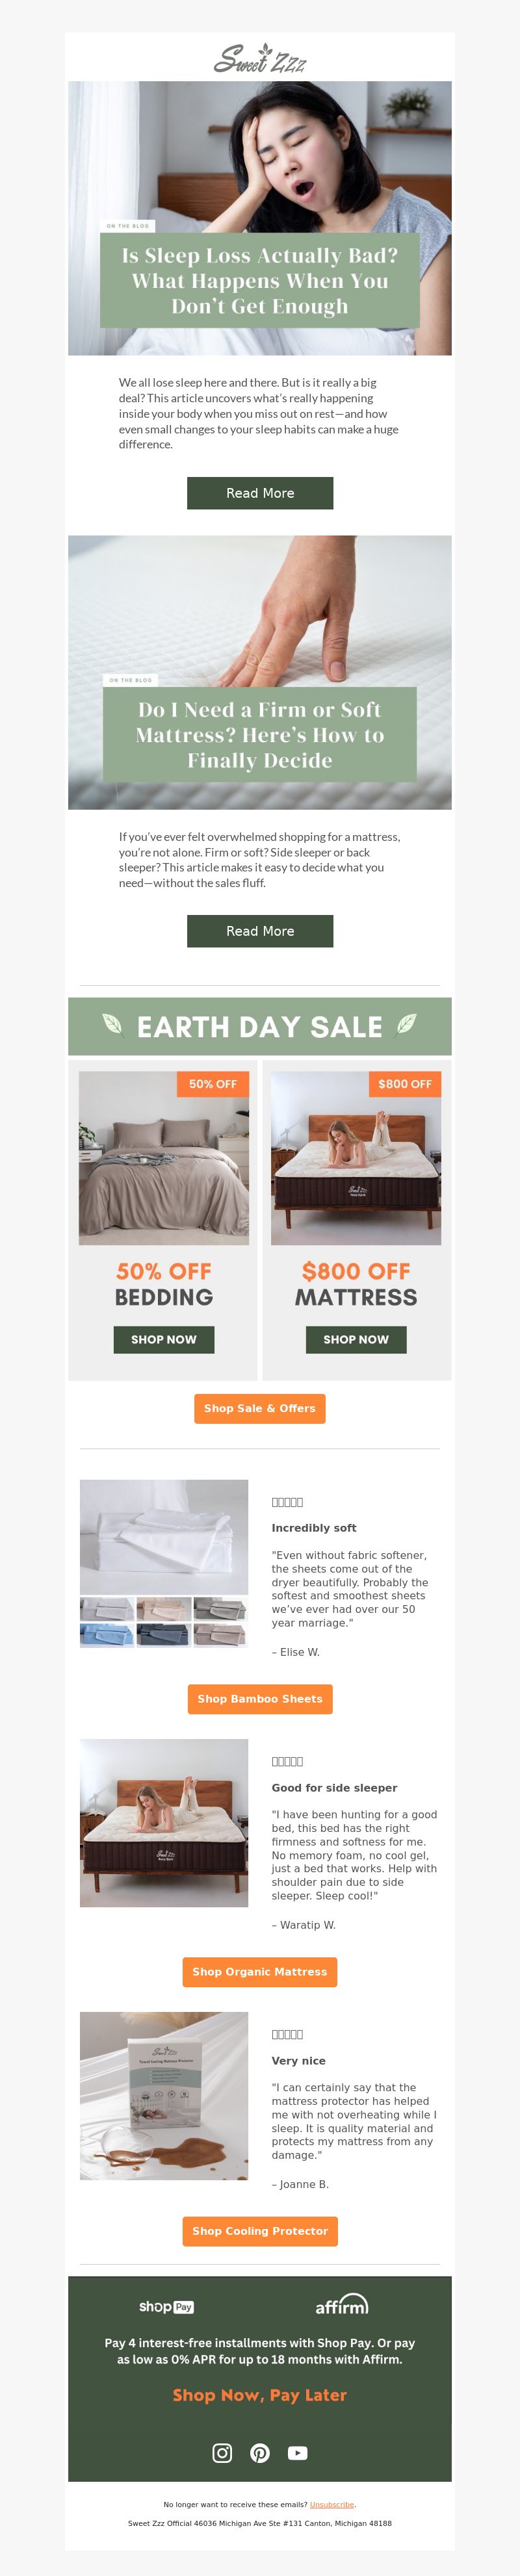
Task: Click the Shop Now, Pay Later link
Action: pos(260,2395)
